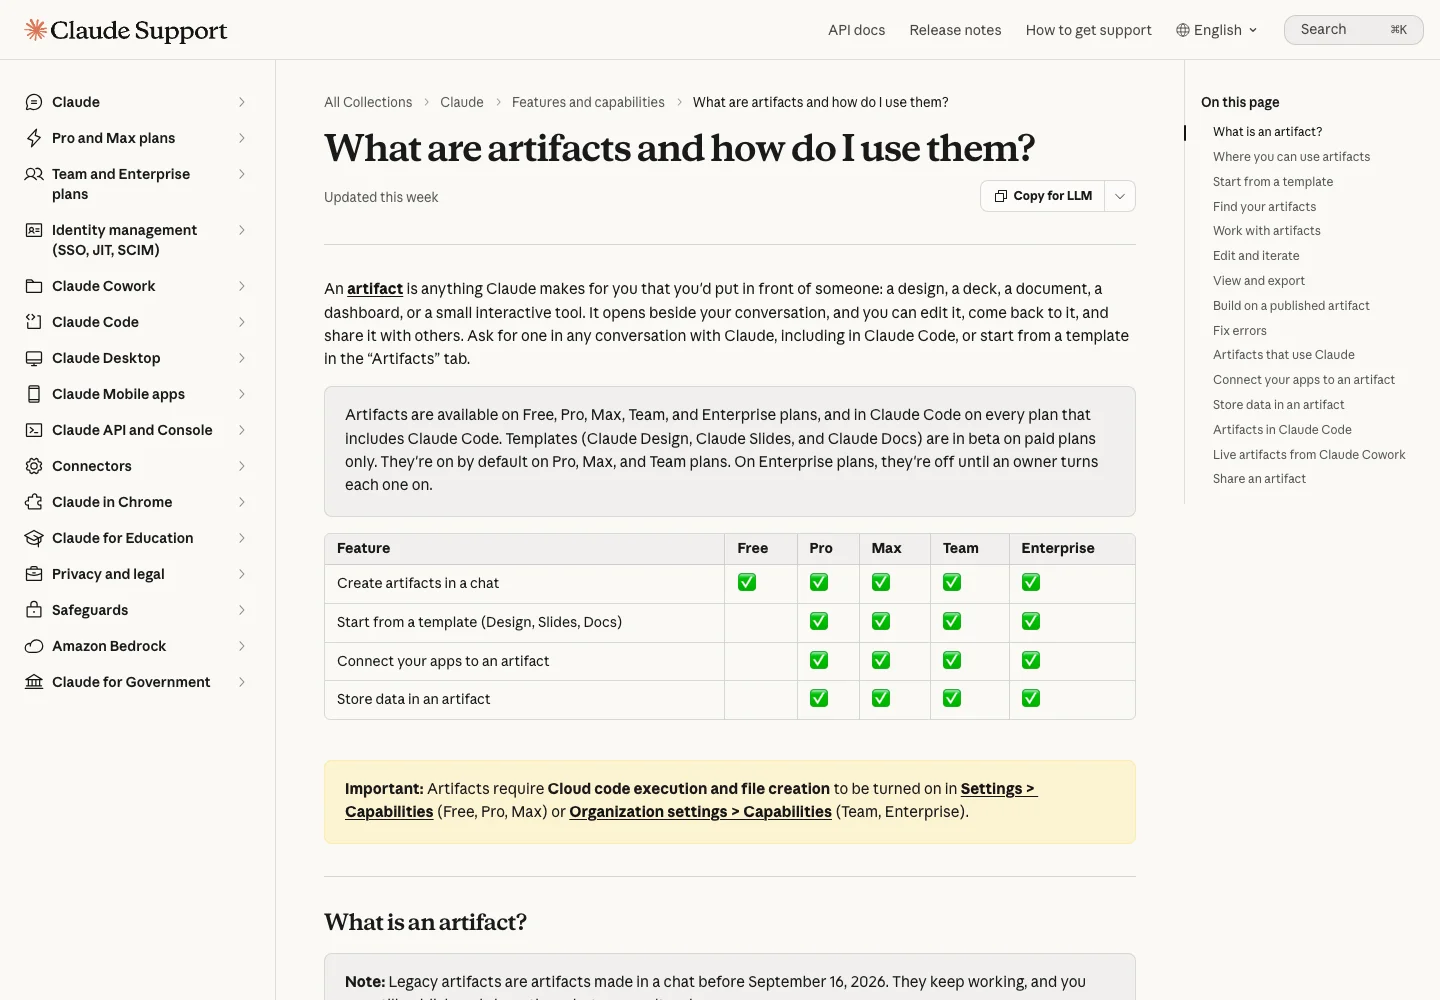Expand the Connectors section chevron
Screen dimensions: 1440x1000
tap(242, 466)
